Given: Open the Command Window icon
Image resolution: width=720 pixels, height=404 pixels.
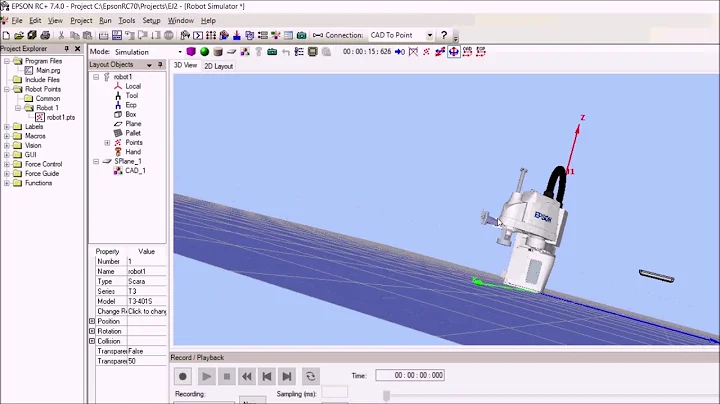Looking at the screenshot, I should (198, 35).
